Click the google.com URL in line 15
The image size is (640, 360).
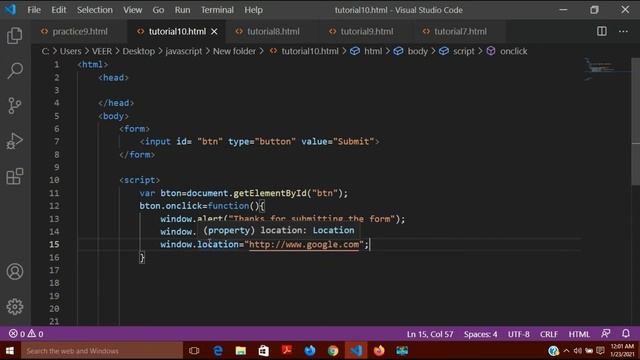coord(304,244)
